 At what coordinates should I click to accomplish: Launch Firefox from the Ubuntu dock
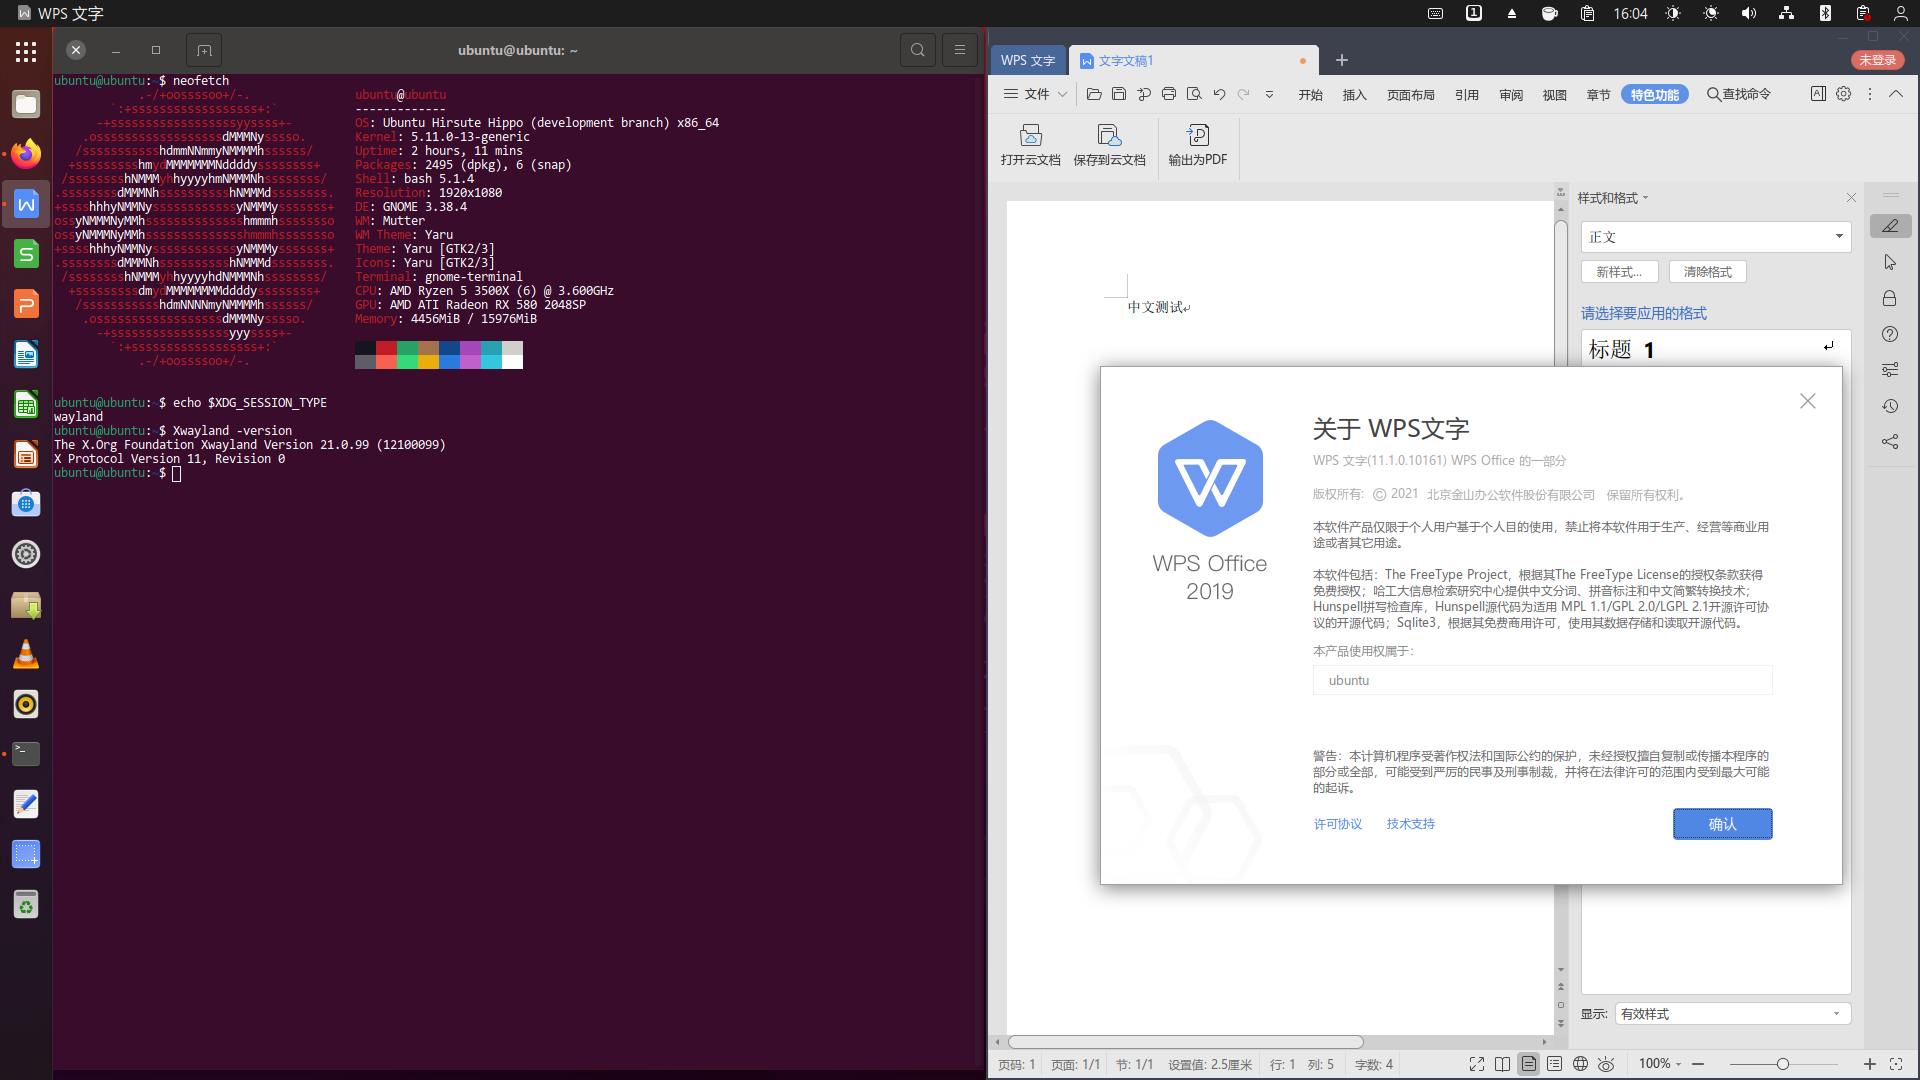pos(26,154)
